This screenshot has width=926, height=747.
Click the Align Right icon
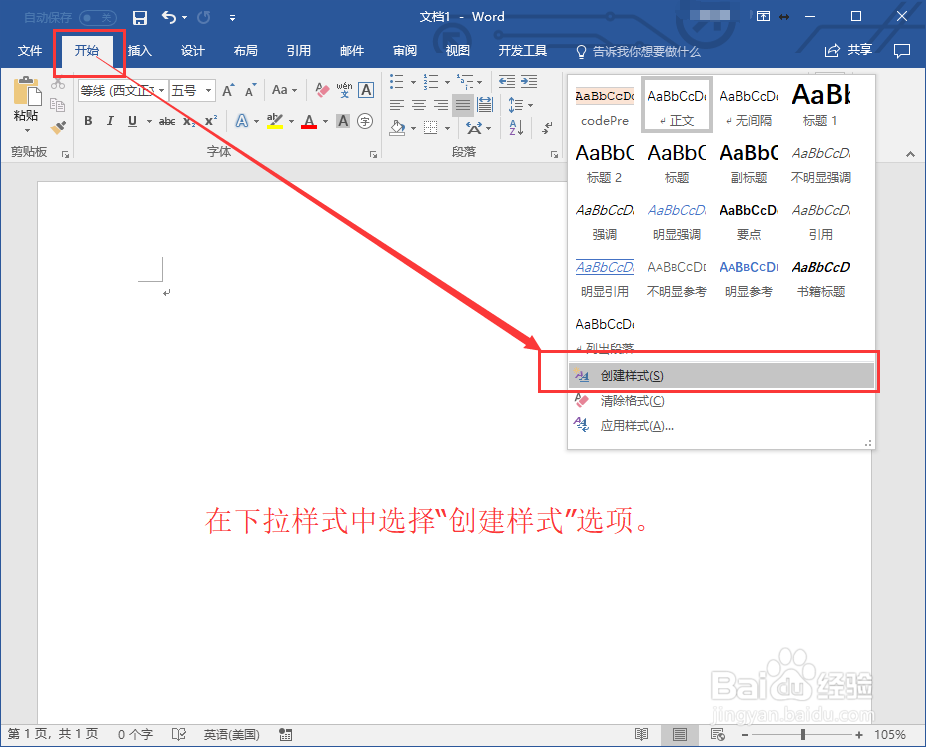click(x=441, y=105)
